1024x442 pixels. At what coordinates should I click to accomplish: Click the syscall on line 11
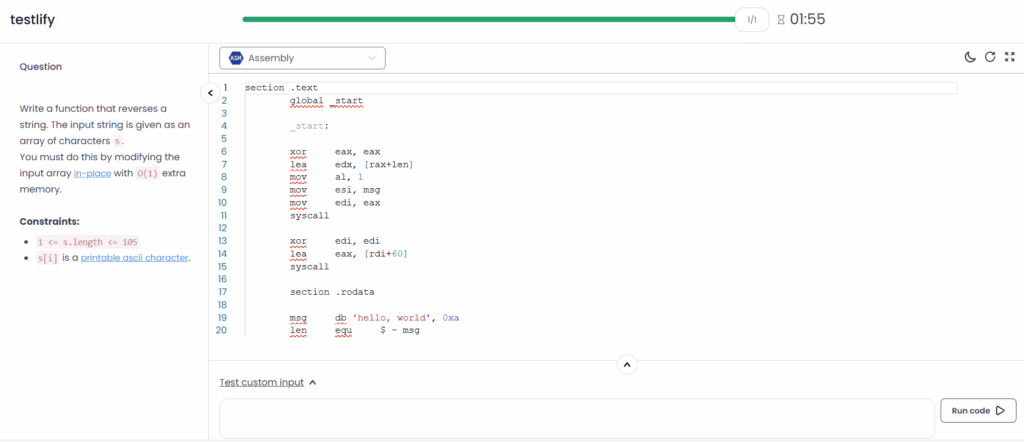310,215
